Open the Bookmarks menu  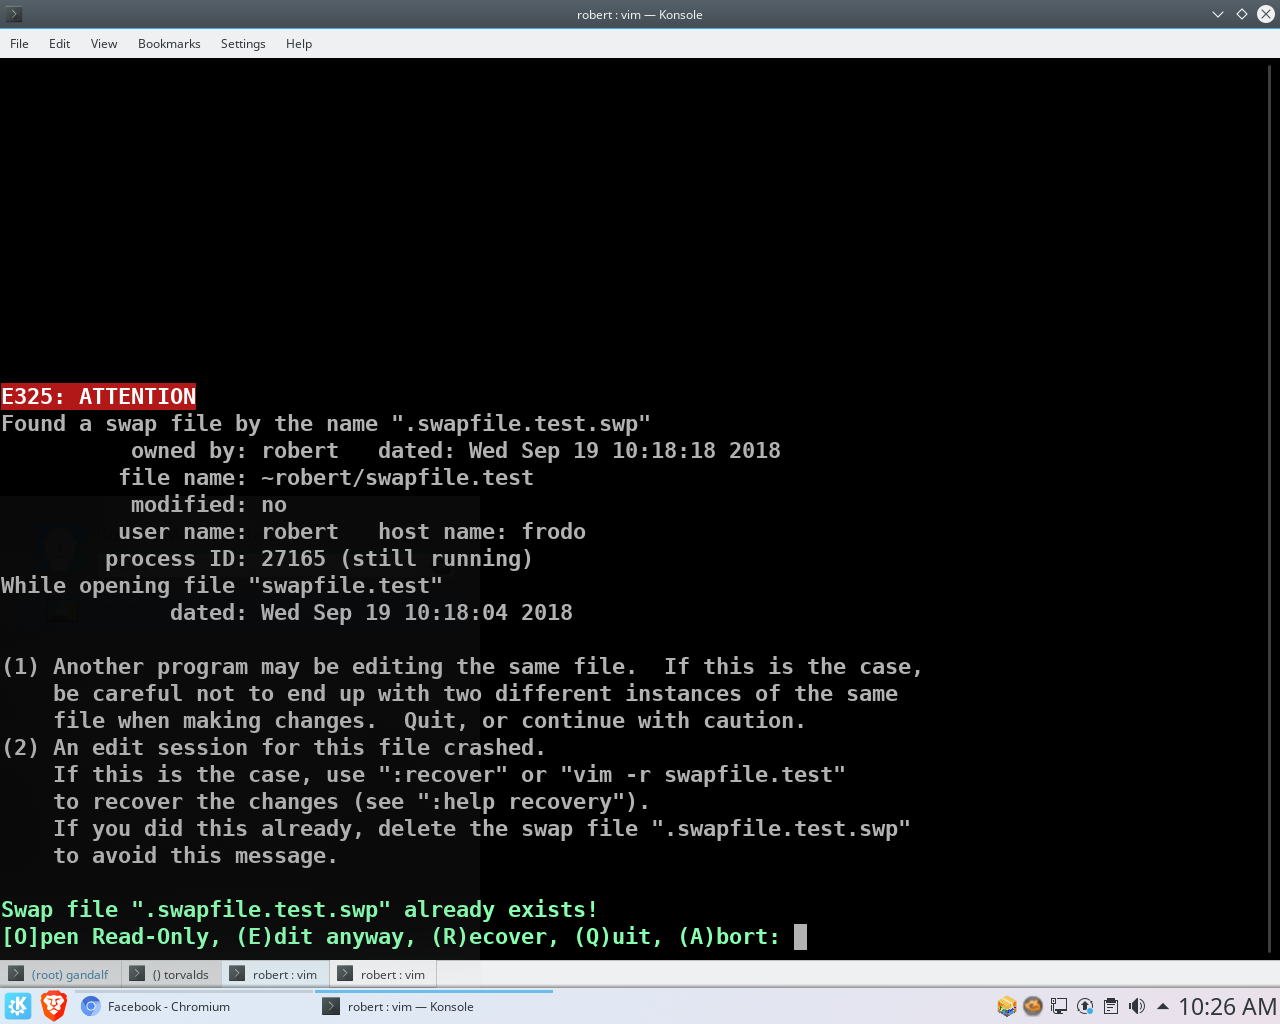coord(168,43)
